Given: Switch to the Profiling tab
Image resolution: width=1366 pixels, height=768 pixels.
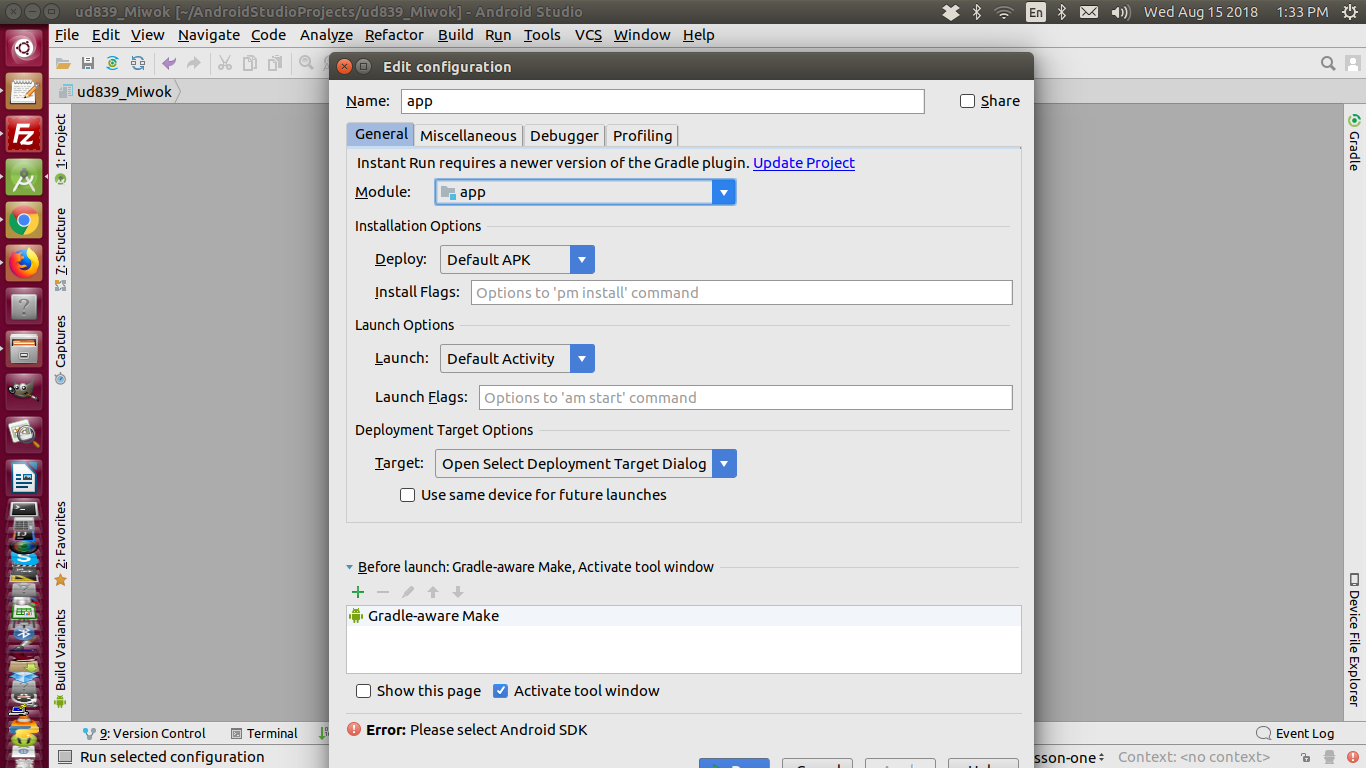Looking at the screenshot, I should click(x=642, y=136).
